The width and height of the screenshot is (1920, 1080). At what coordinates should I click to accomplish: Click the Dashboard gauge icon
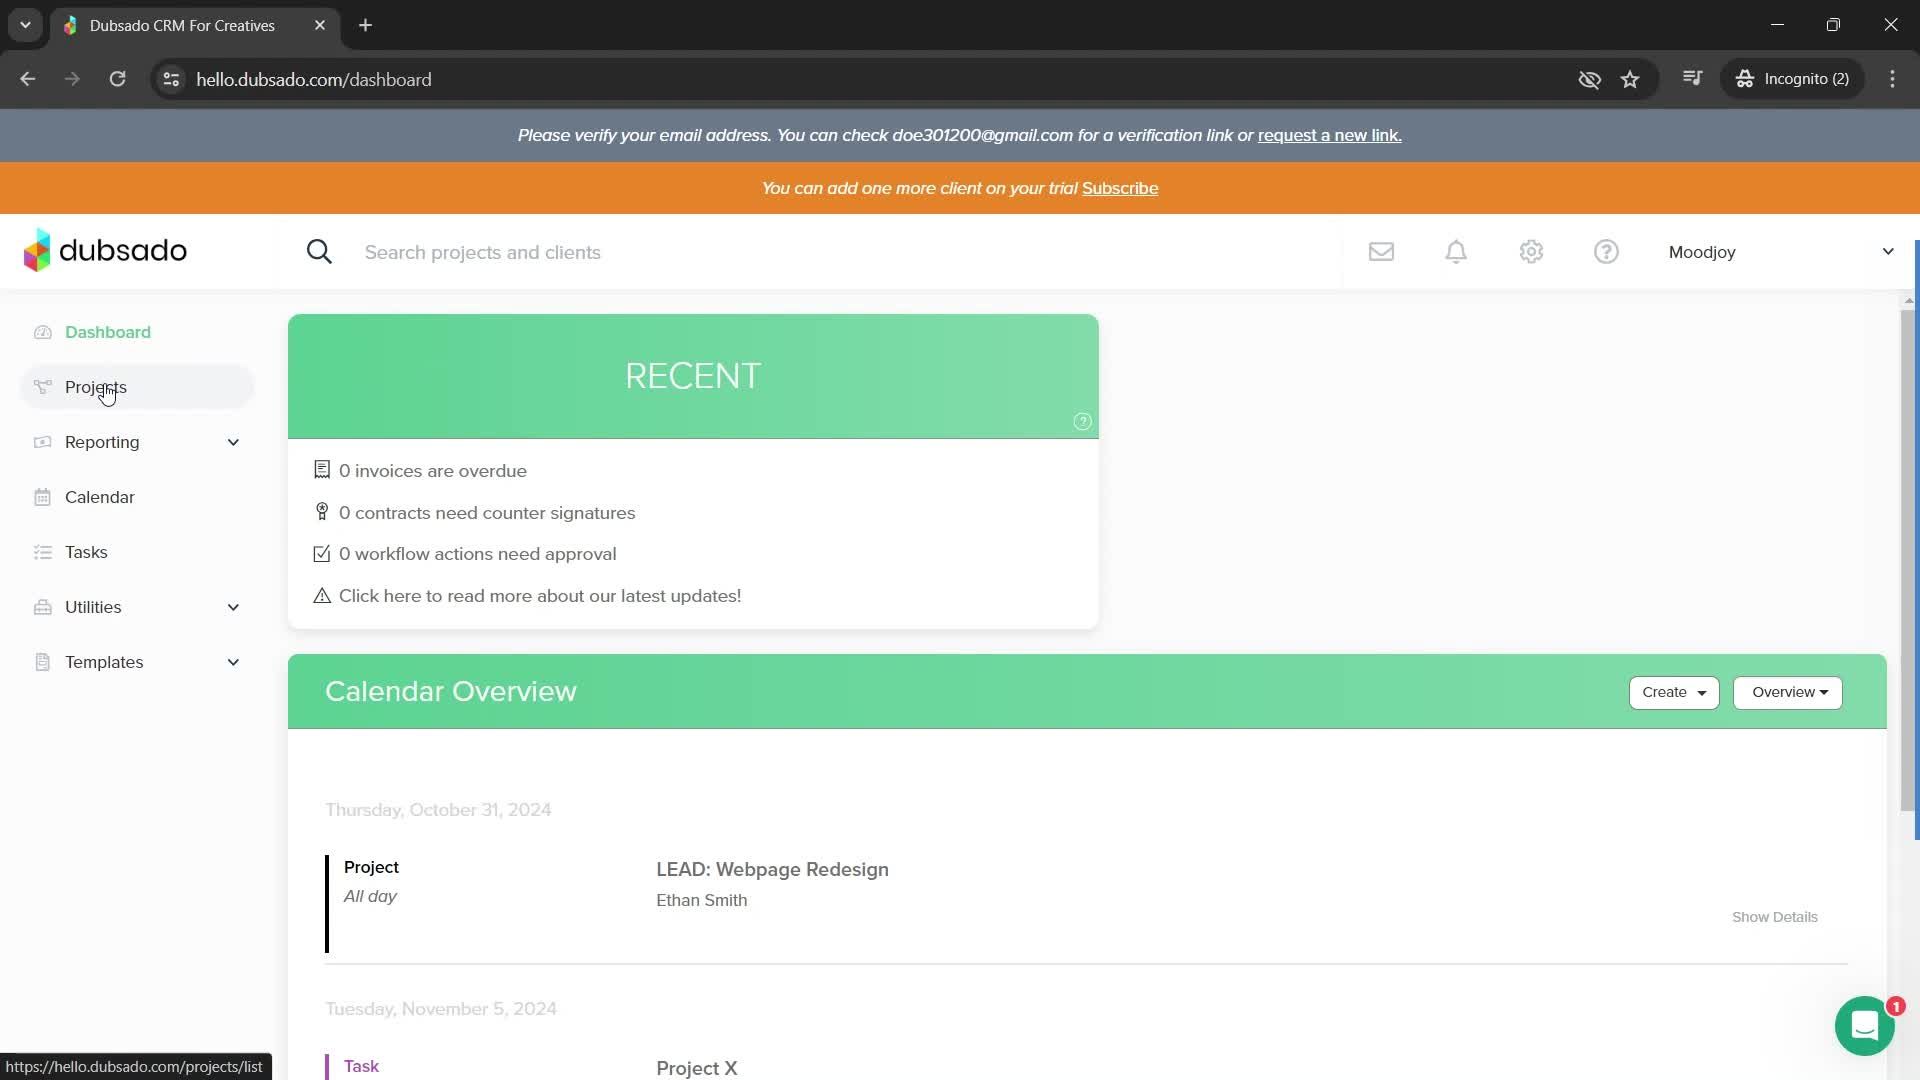[42, 332]
